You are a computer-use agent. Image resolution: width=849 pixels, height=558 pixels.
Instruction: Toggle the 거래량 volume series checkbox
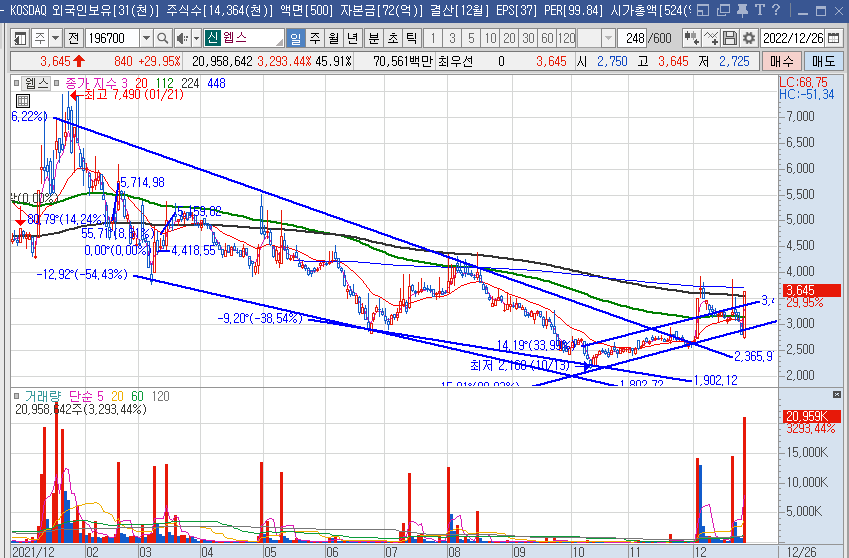[17, 396]
